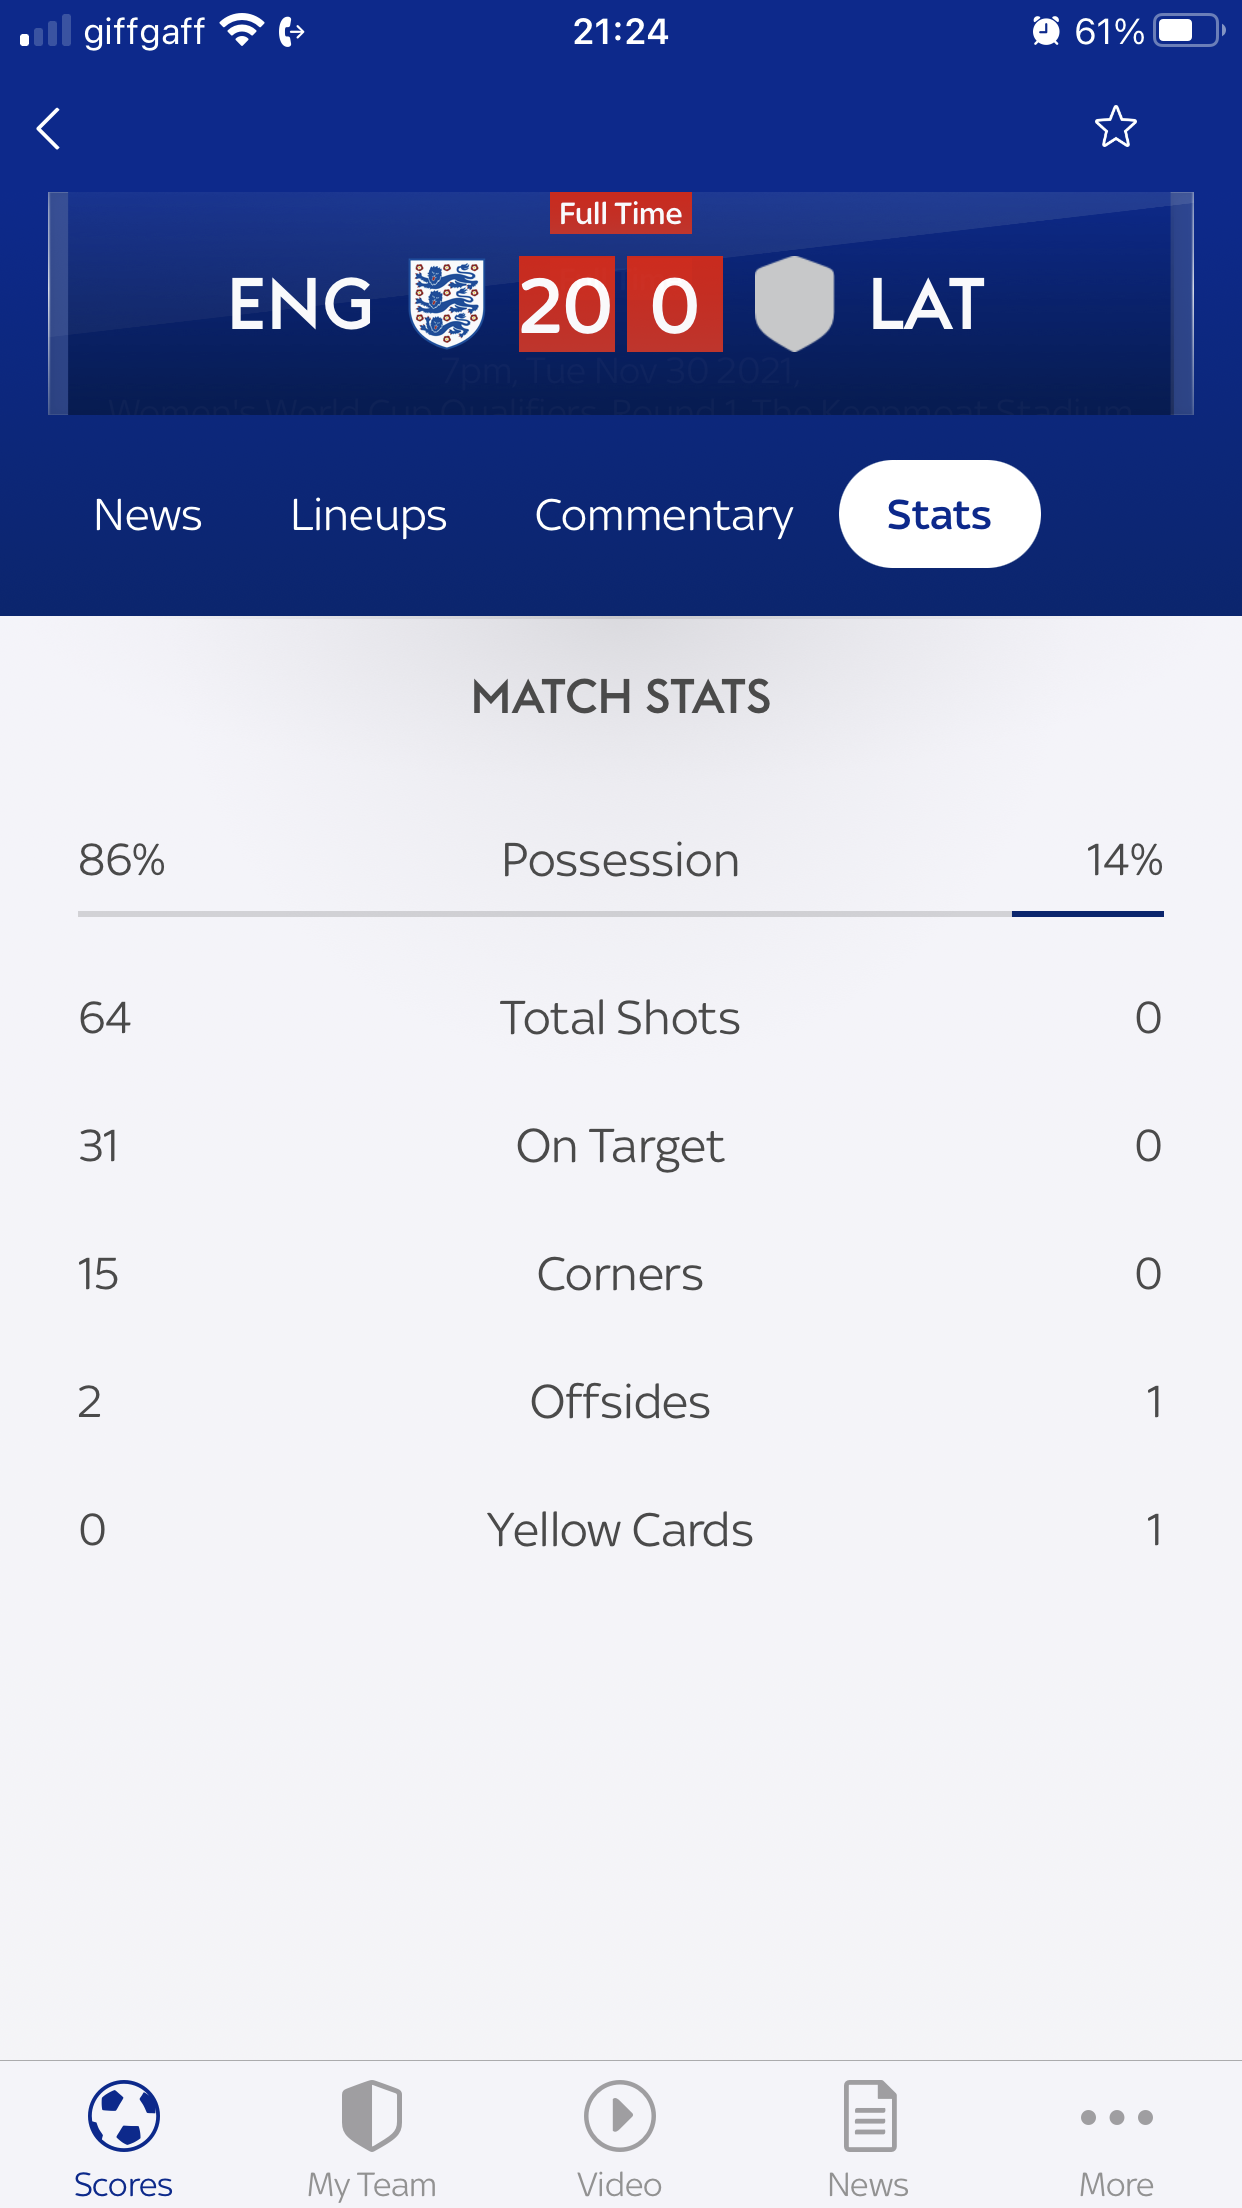Tap the Full Time status label
This screenshot has height=2208, width=1242.
click(620, 213)
